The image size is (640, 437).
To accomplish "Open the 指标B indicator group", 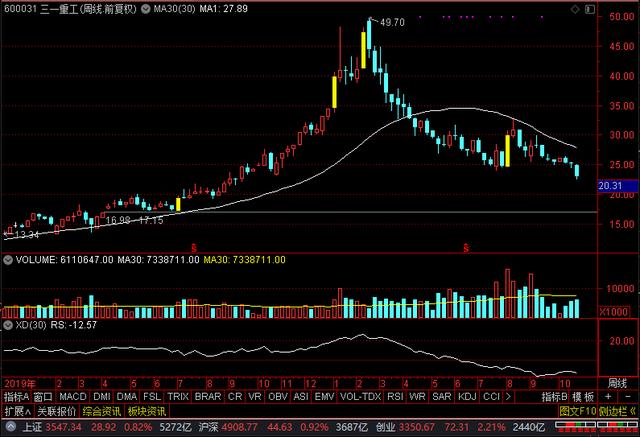I will pos(555,397).
